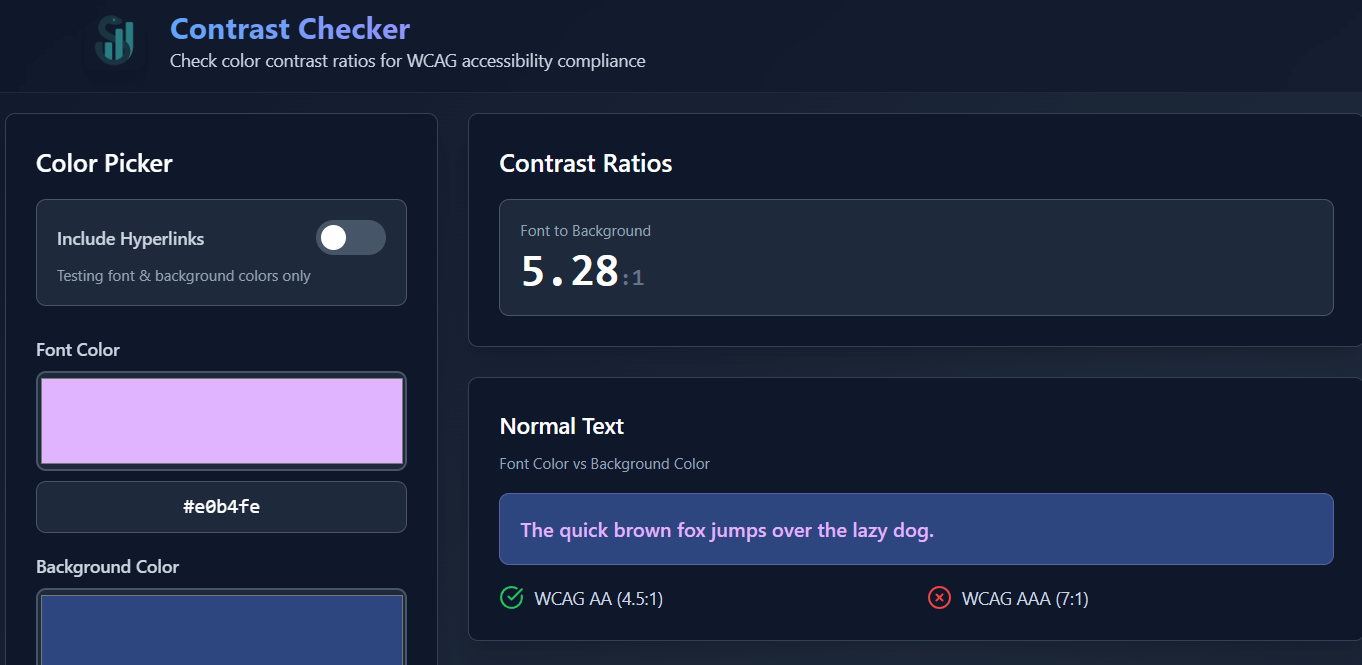Open the blue Background Color swatch
This screenshot has height=665, width=1362.
pos(221,630)
